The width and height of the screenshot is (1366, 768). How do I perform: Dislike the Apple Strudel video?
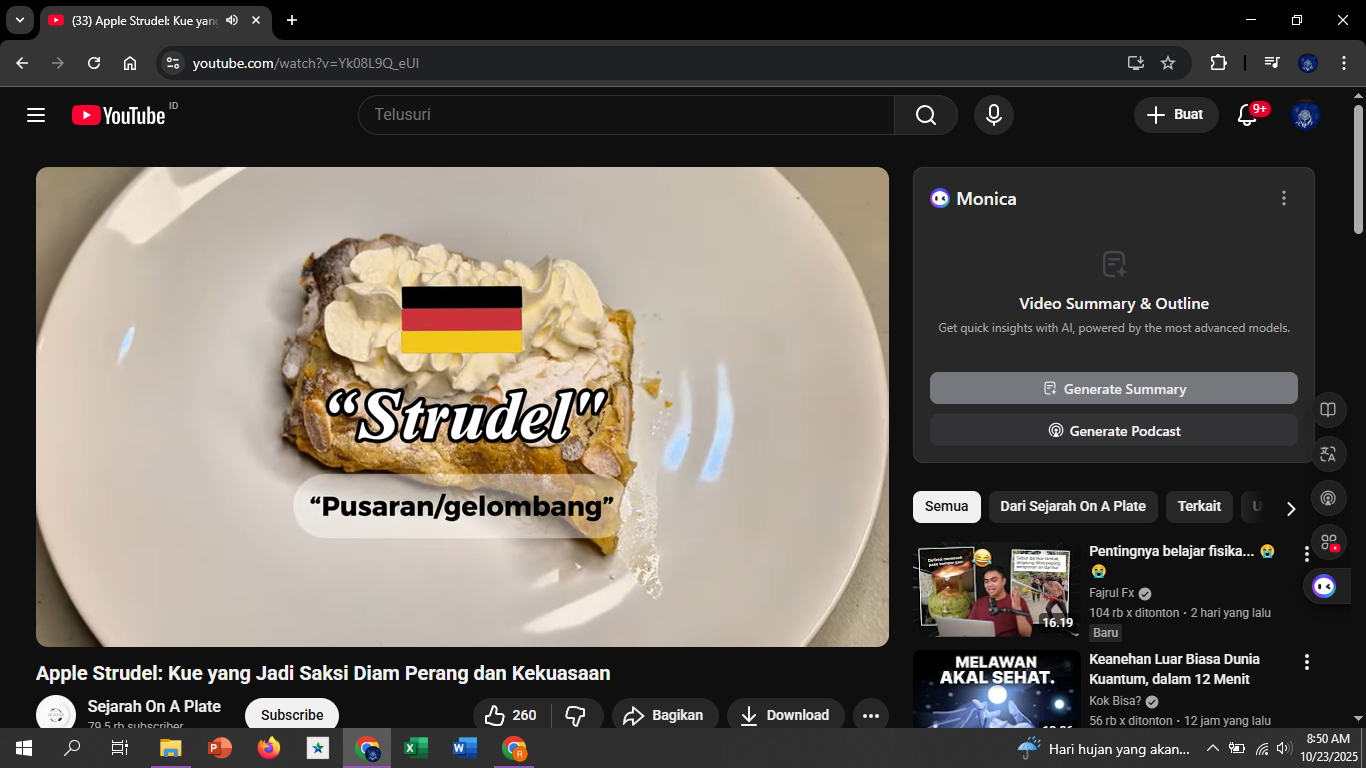click(x=575, y=715)
